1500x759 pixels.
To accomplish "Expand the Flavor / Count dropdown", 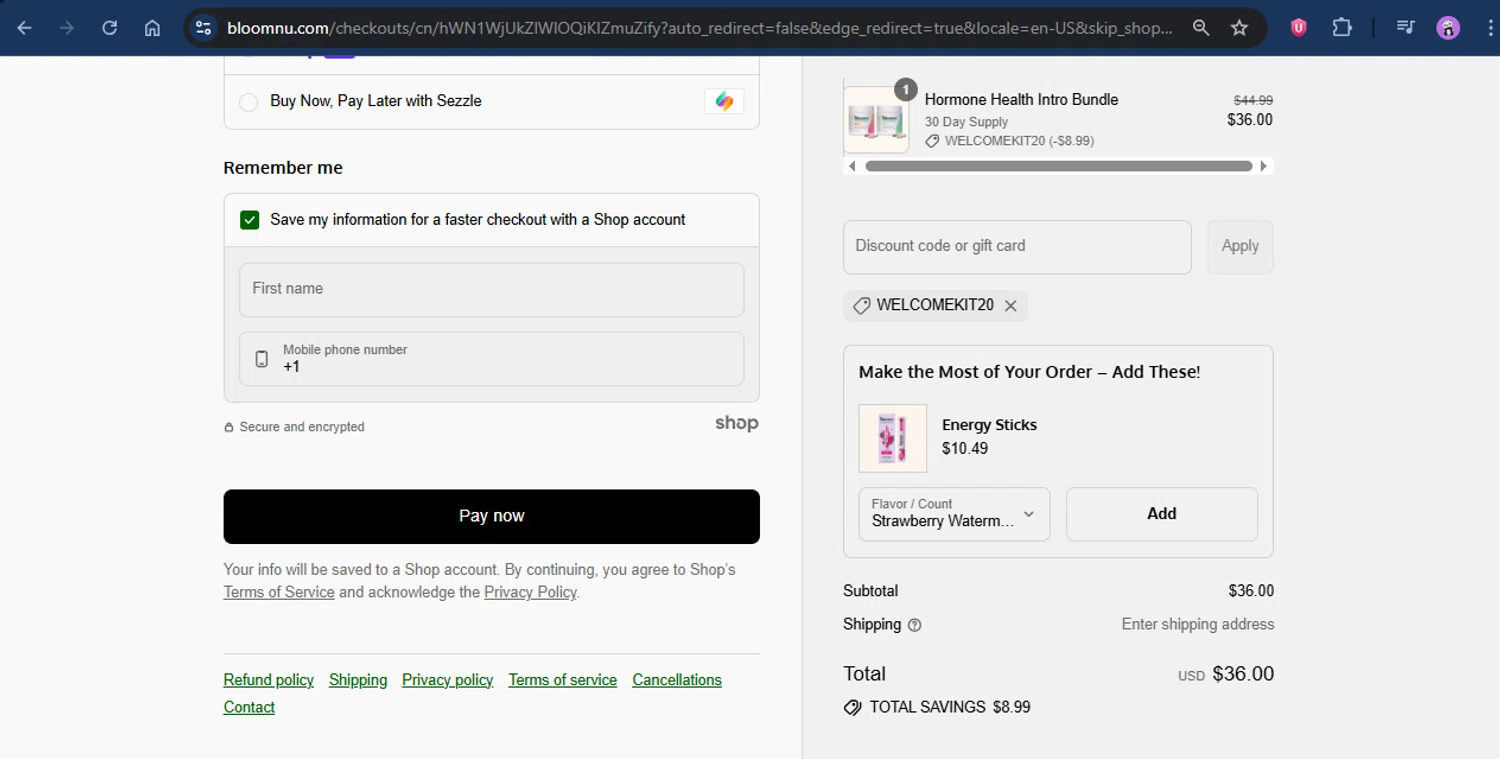I will pos(954,514).
